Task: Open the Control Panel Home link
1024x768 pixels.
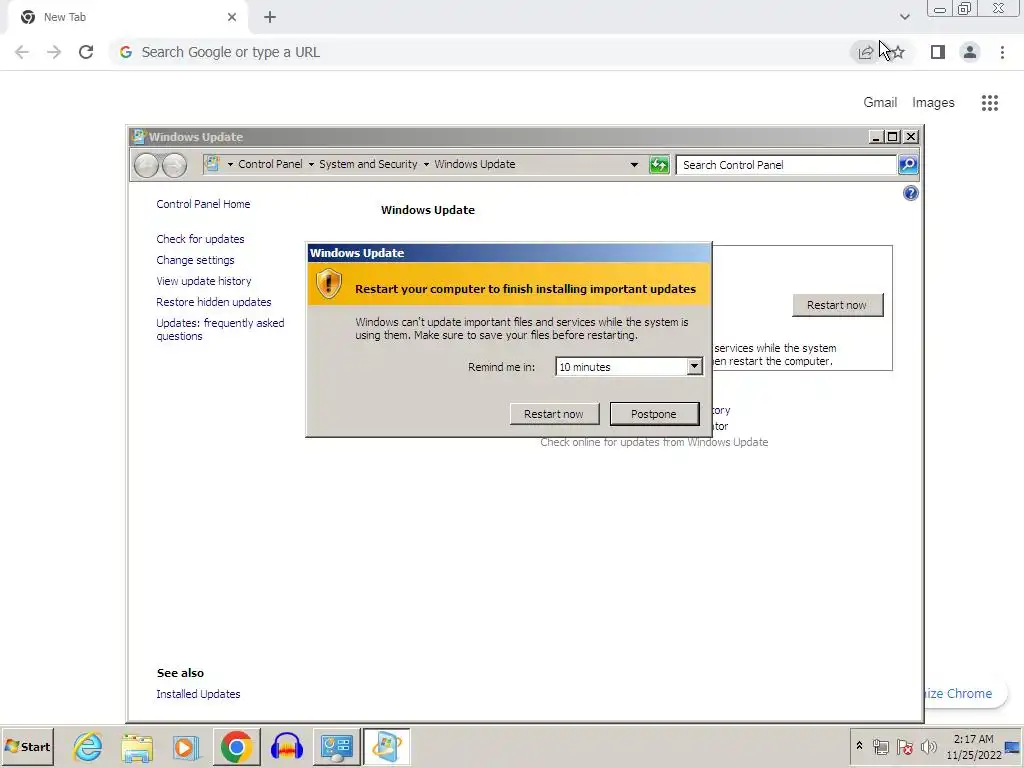Action: pos(203,204)
